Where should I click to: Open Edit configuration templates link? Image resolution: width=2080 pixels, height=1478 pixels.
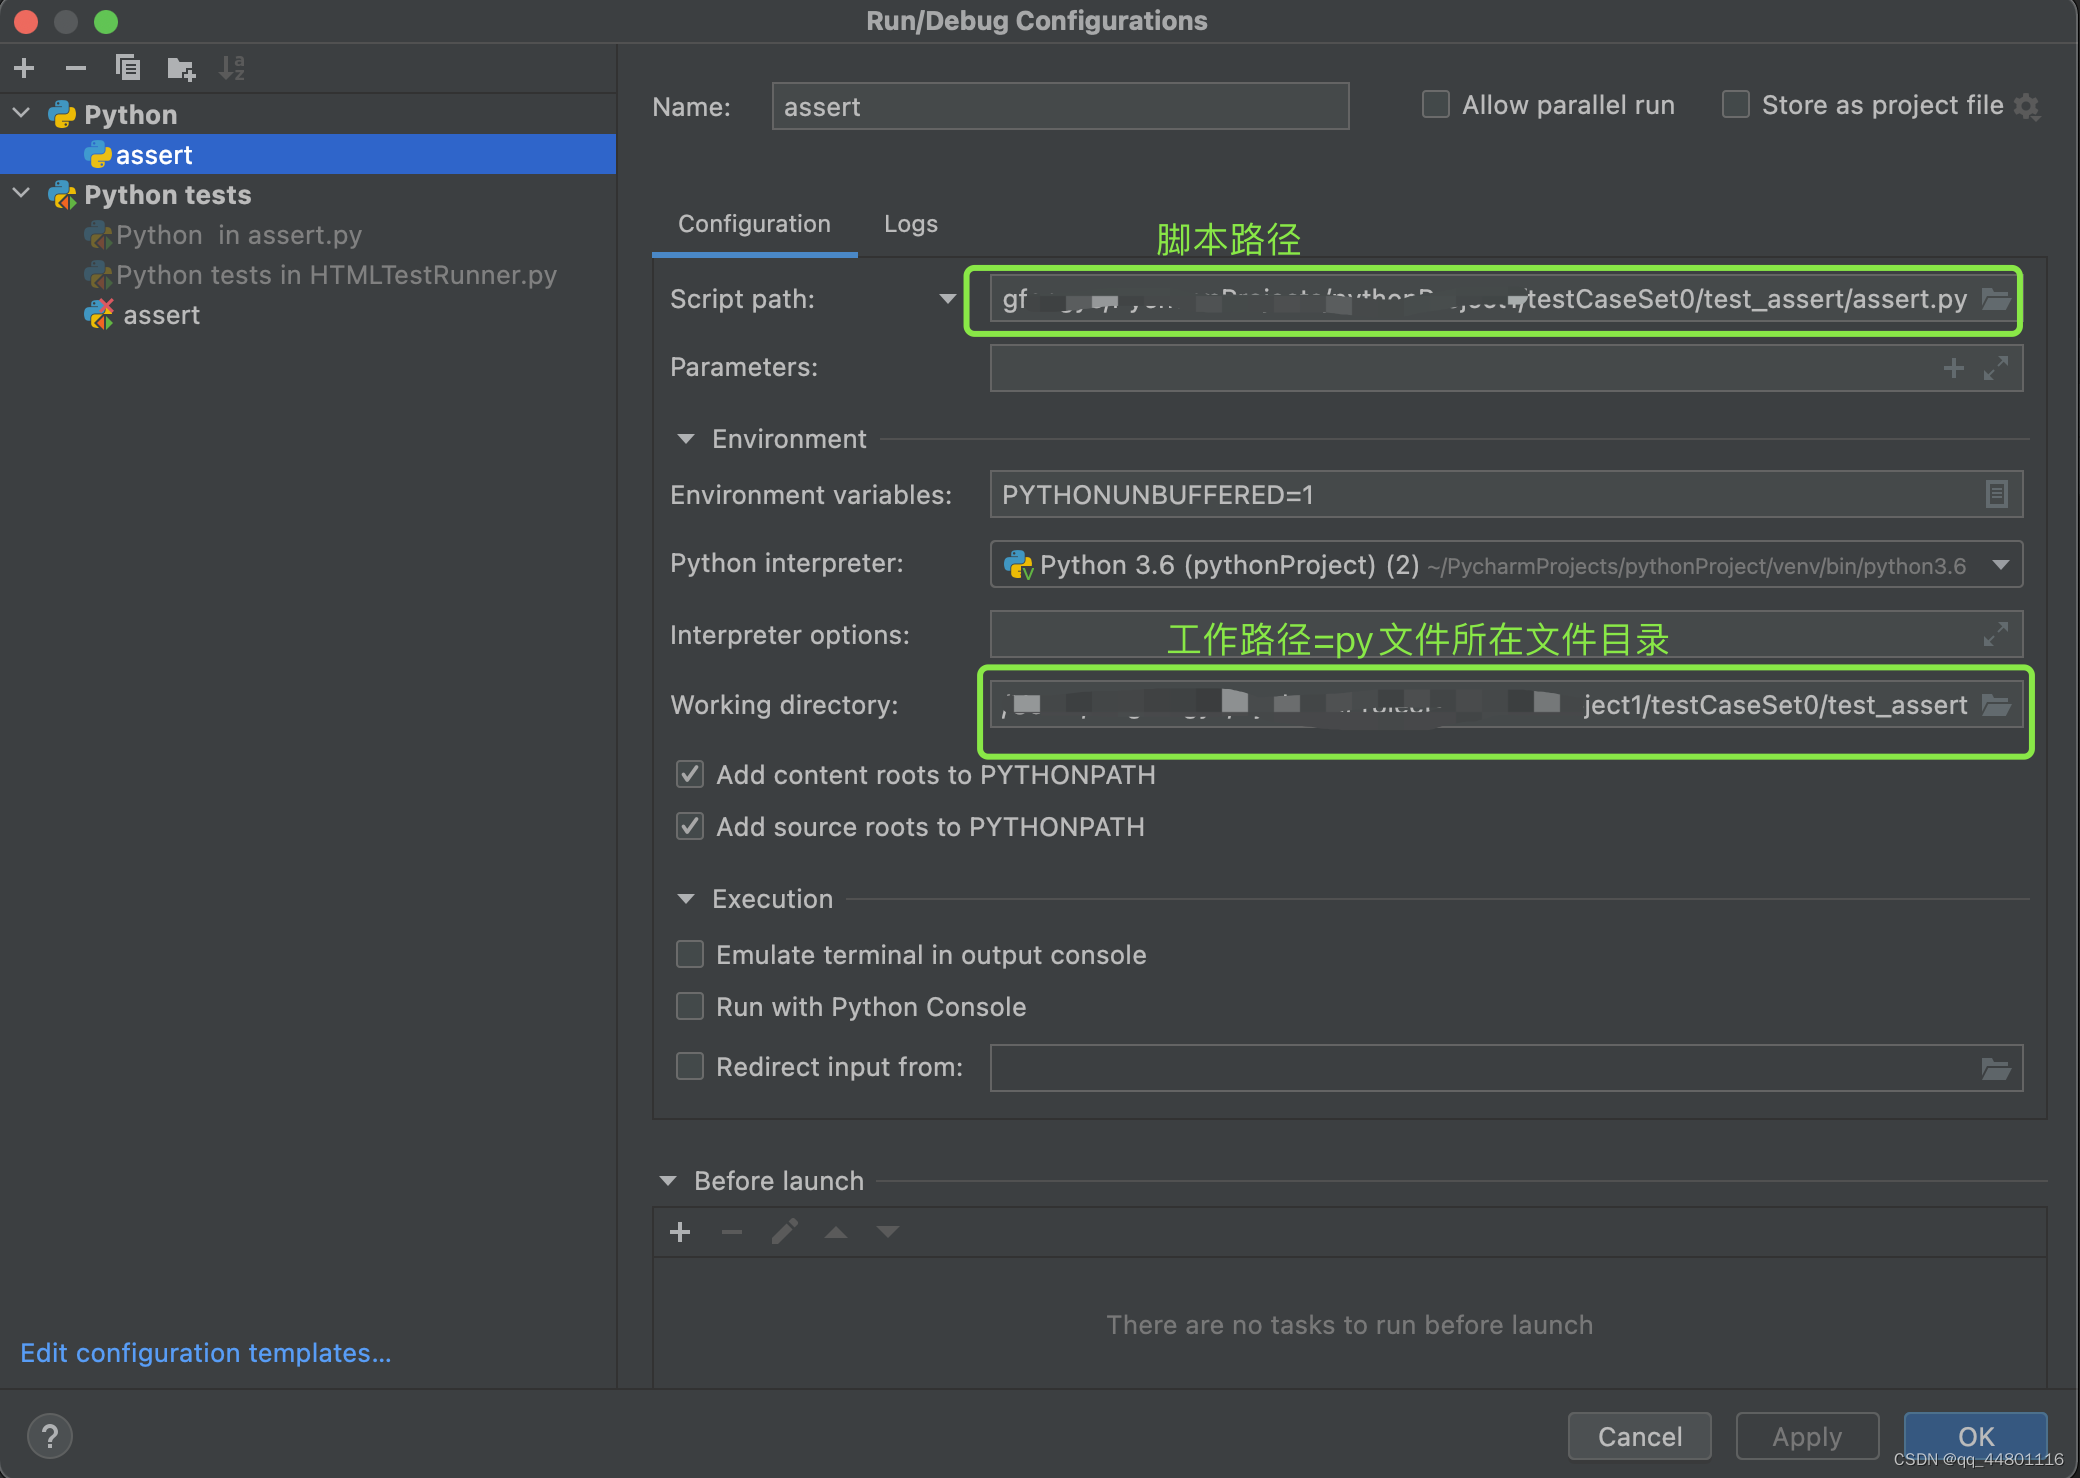pos(205,1353)
